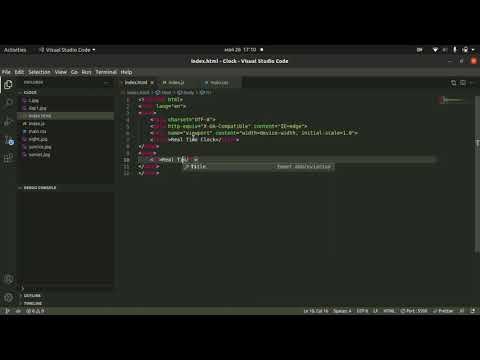Click the body breadcrumb in editor path

tap(186, 93)
